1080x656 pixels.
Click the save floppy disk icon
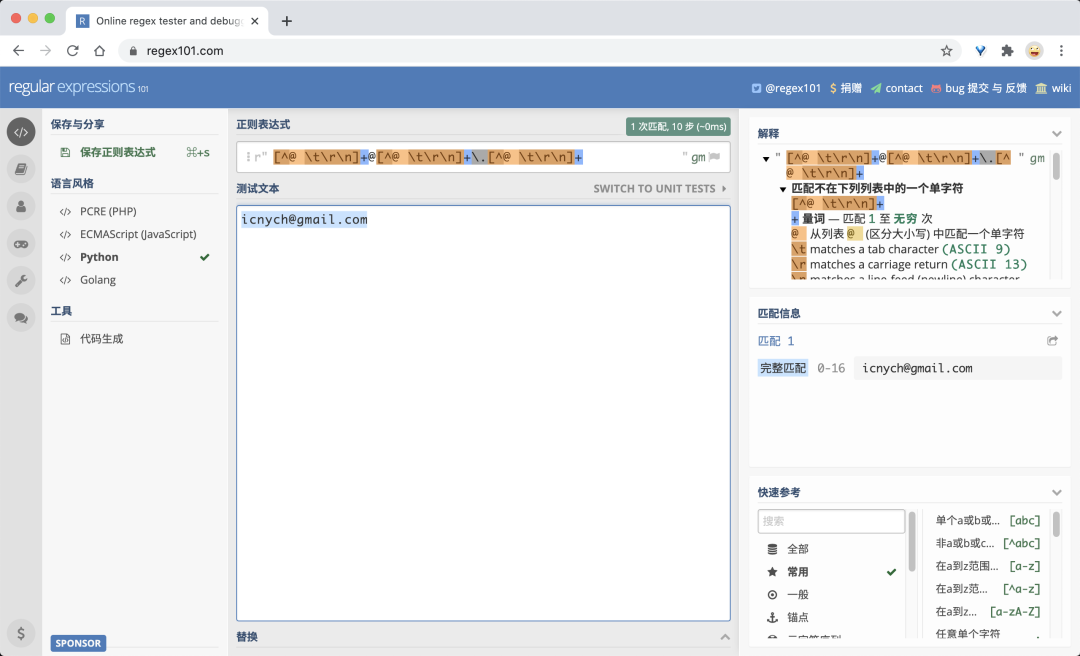[65, 152]
